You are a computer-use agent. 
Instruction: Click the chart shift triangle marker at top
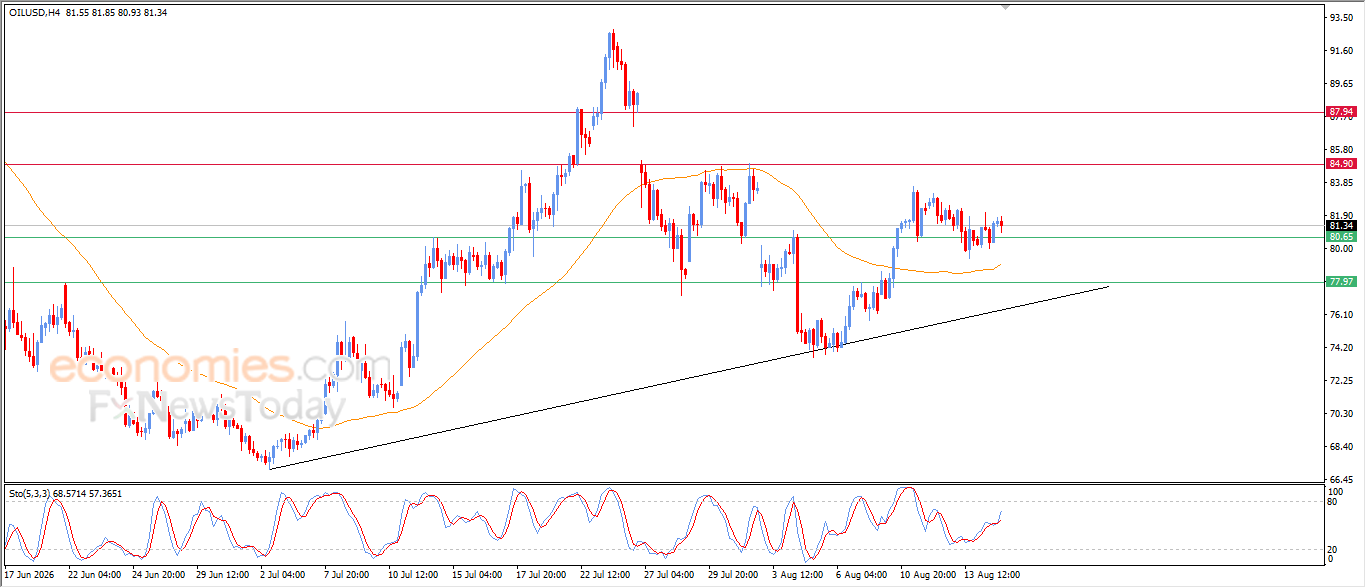click(x=1007, y=8)
